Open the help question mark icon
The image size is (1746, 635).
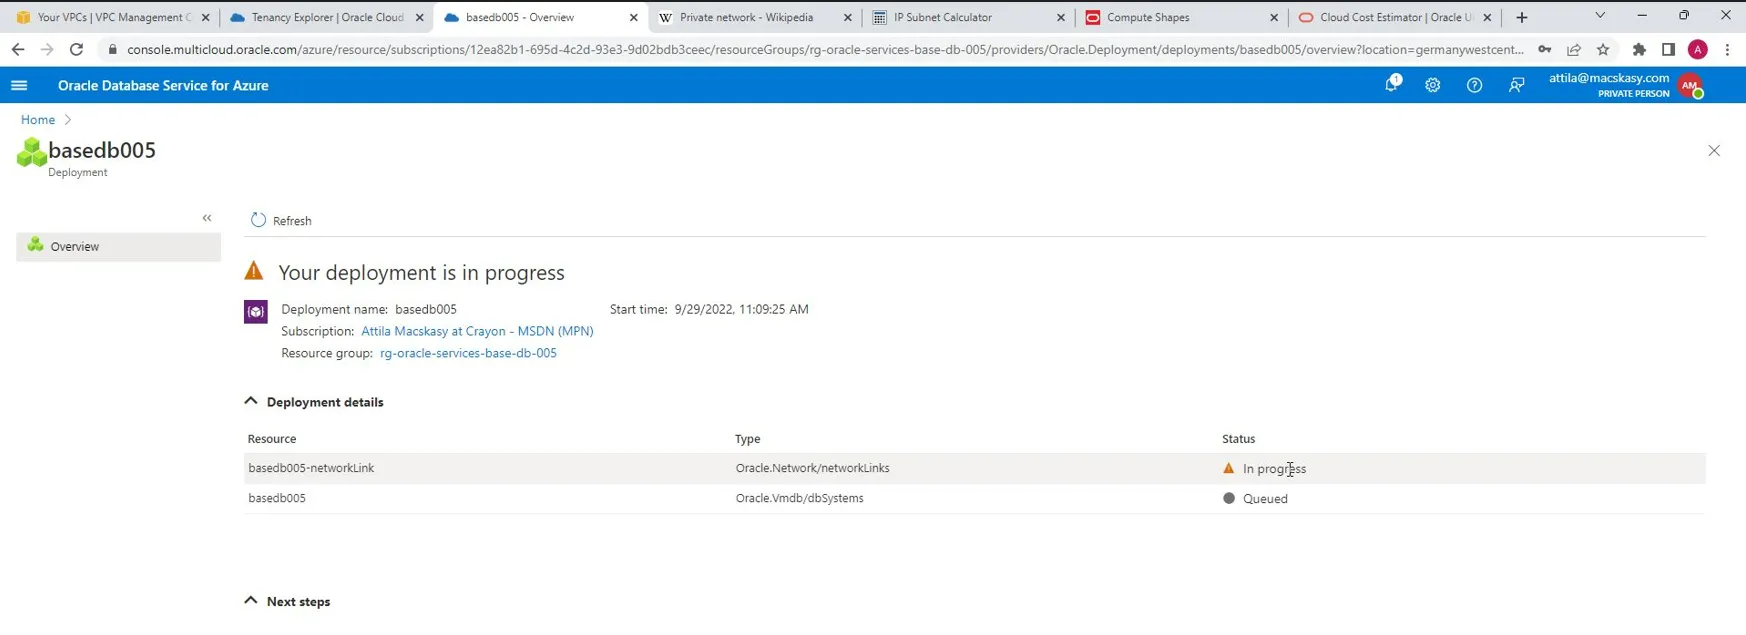tap(1474, 85)
